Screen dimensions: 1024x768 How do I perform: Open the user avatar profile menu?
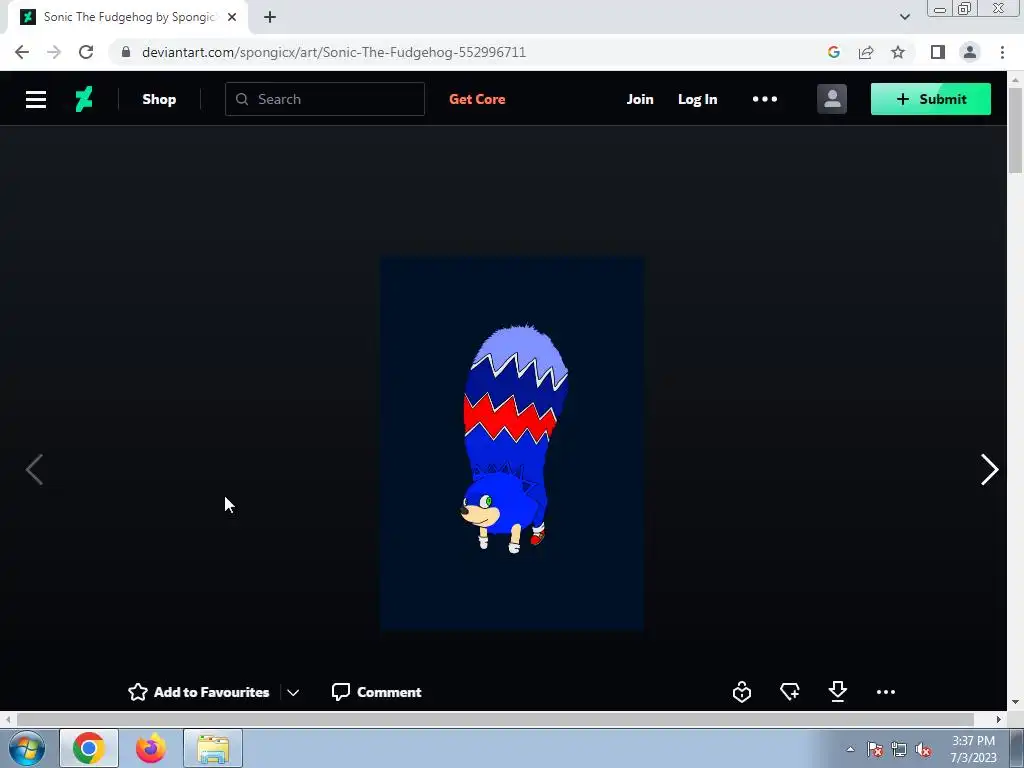(x=832, y=99)
